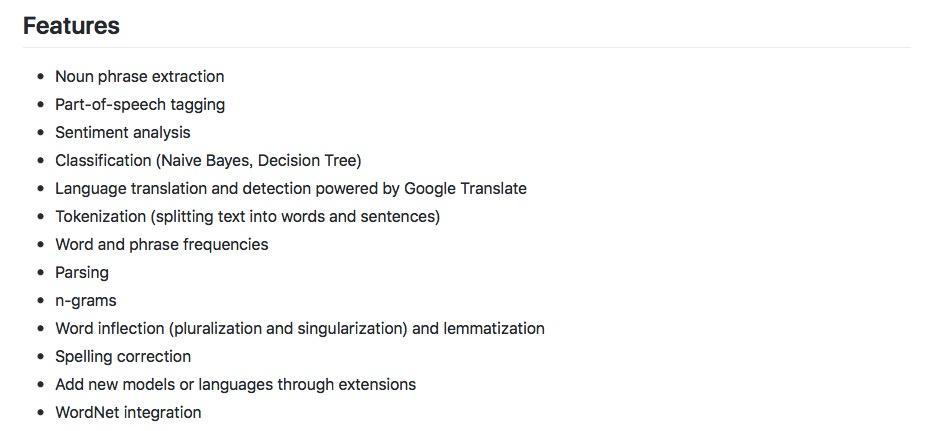Click the Google Translate text
Screen dimensions: 932x431
pyautogui.click(x=465, y=188)
